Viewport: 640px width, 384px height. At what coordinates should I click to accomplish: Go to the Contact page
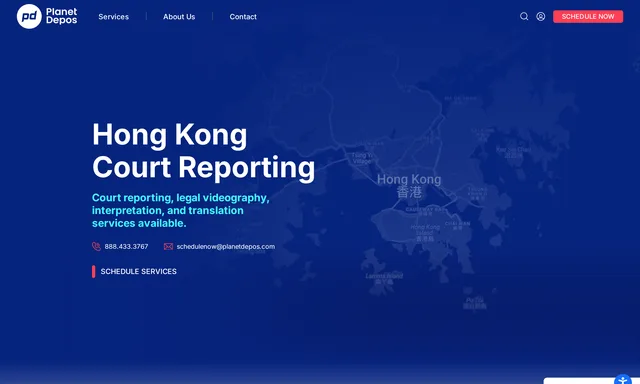pyautogui.click(x=243, y=17)
